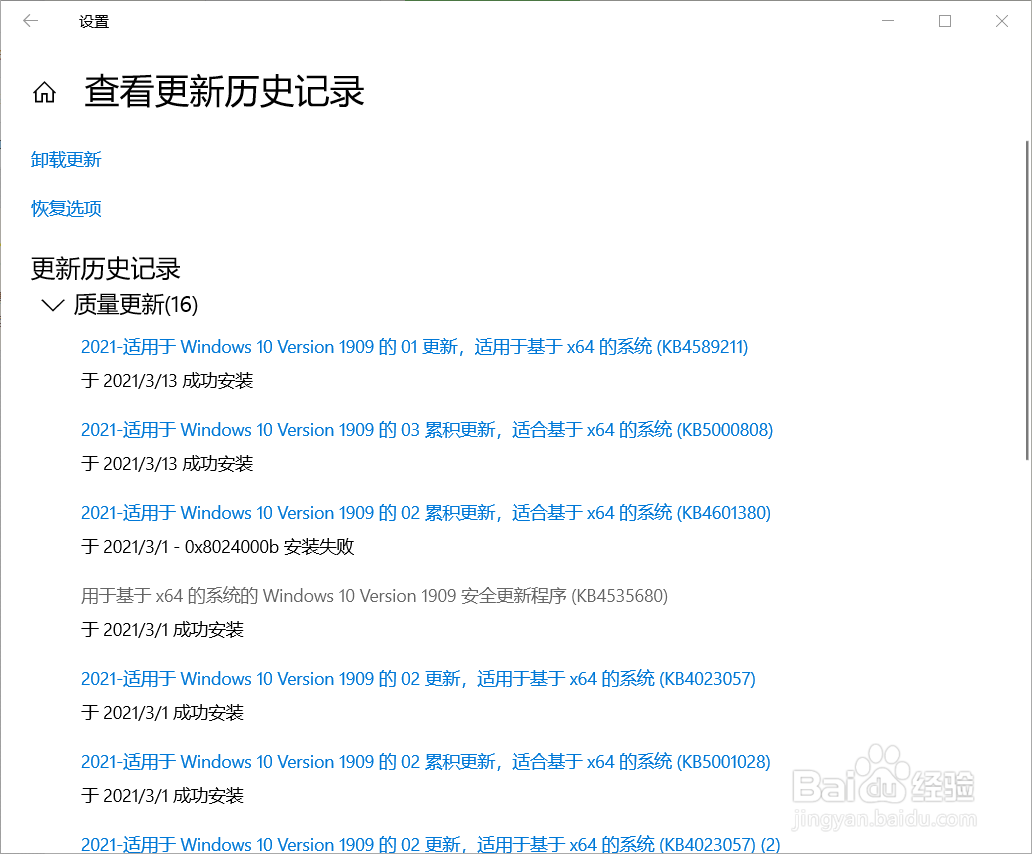This screenshot has width=1032, height=854.
Task: Open the KB4601380 cumulative update link
Action: [x=426, y=513]
